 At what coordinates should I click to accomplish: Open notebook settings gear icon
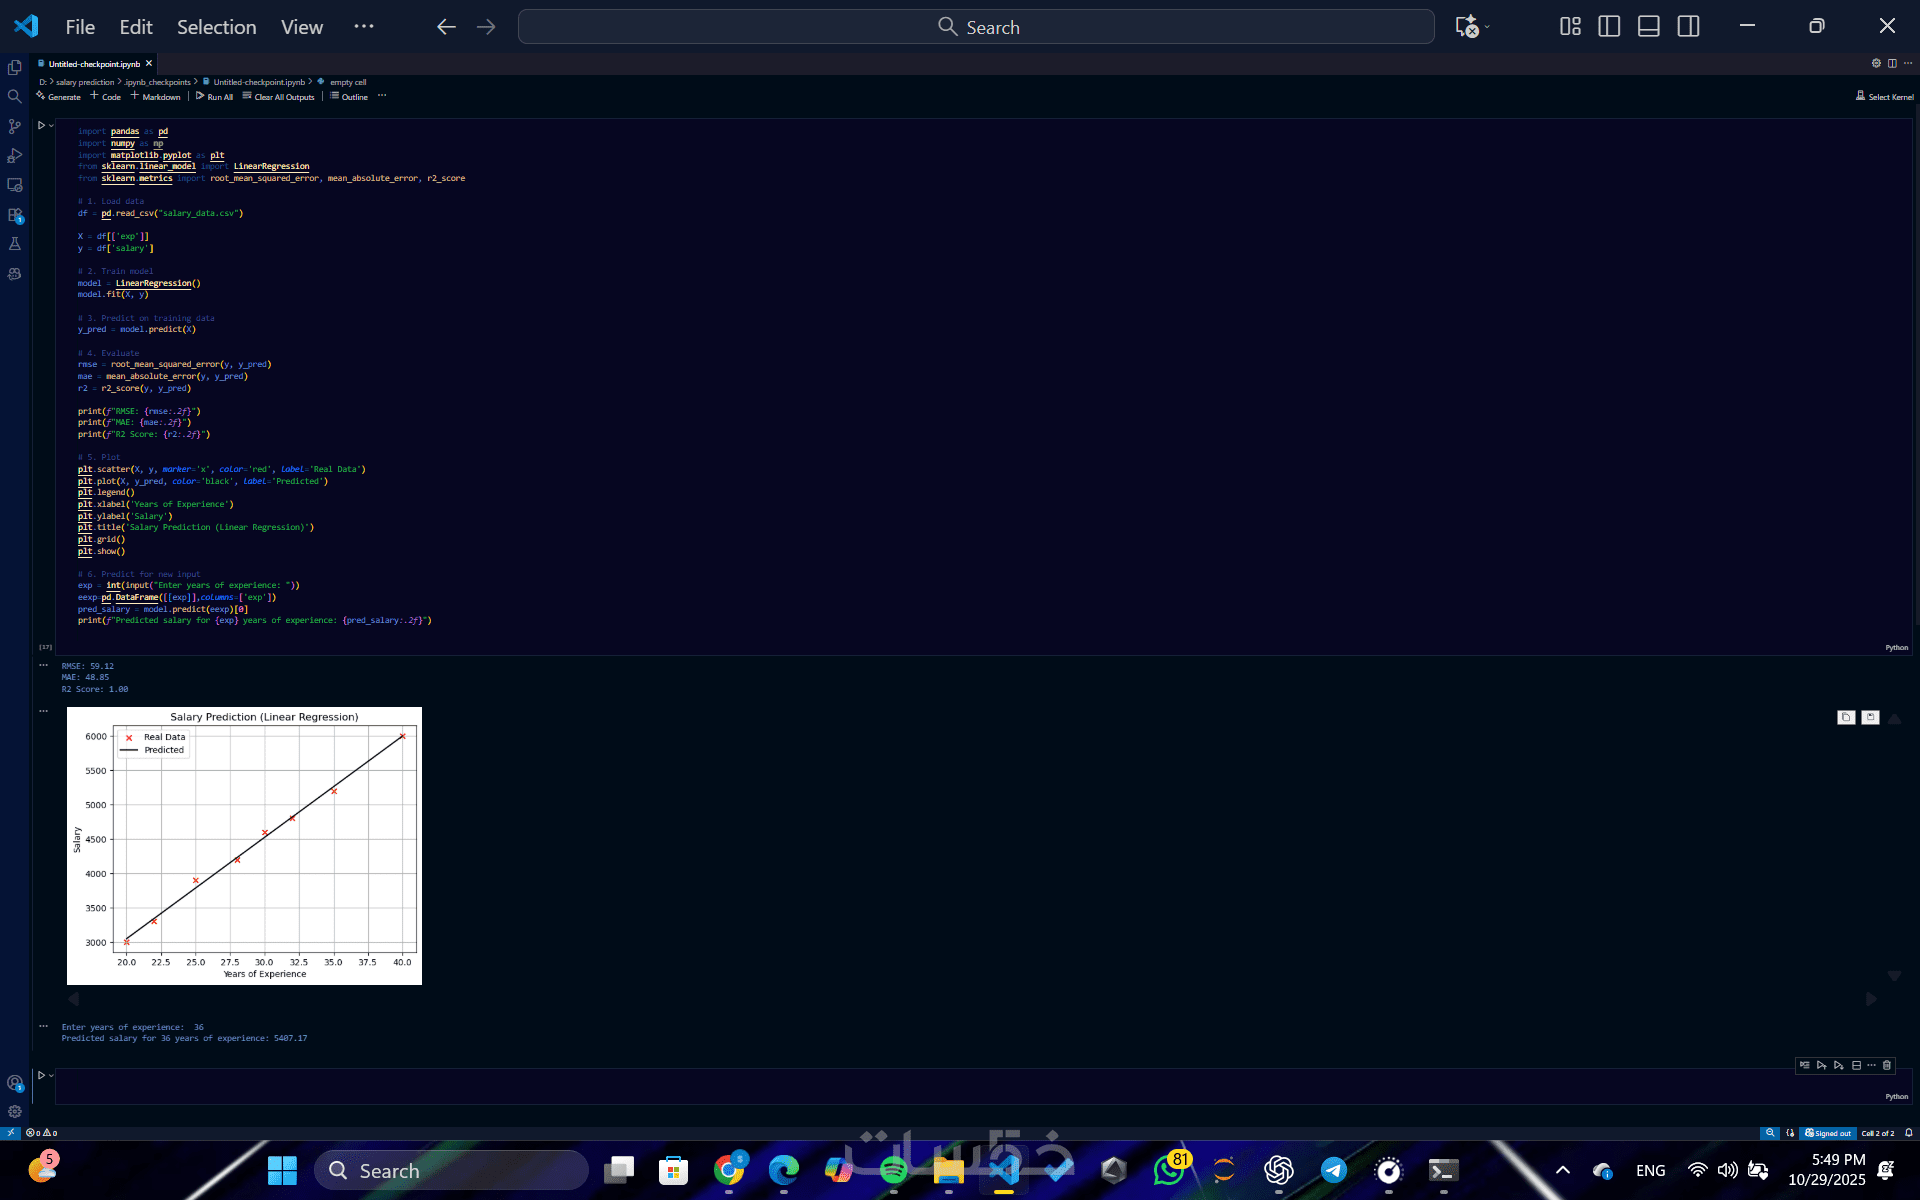(1876, 63)
